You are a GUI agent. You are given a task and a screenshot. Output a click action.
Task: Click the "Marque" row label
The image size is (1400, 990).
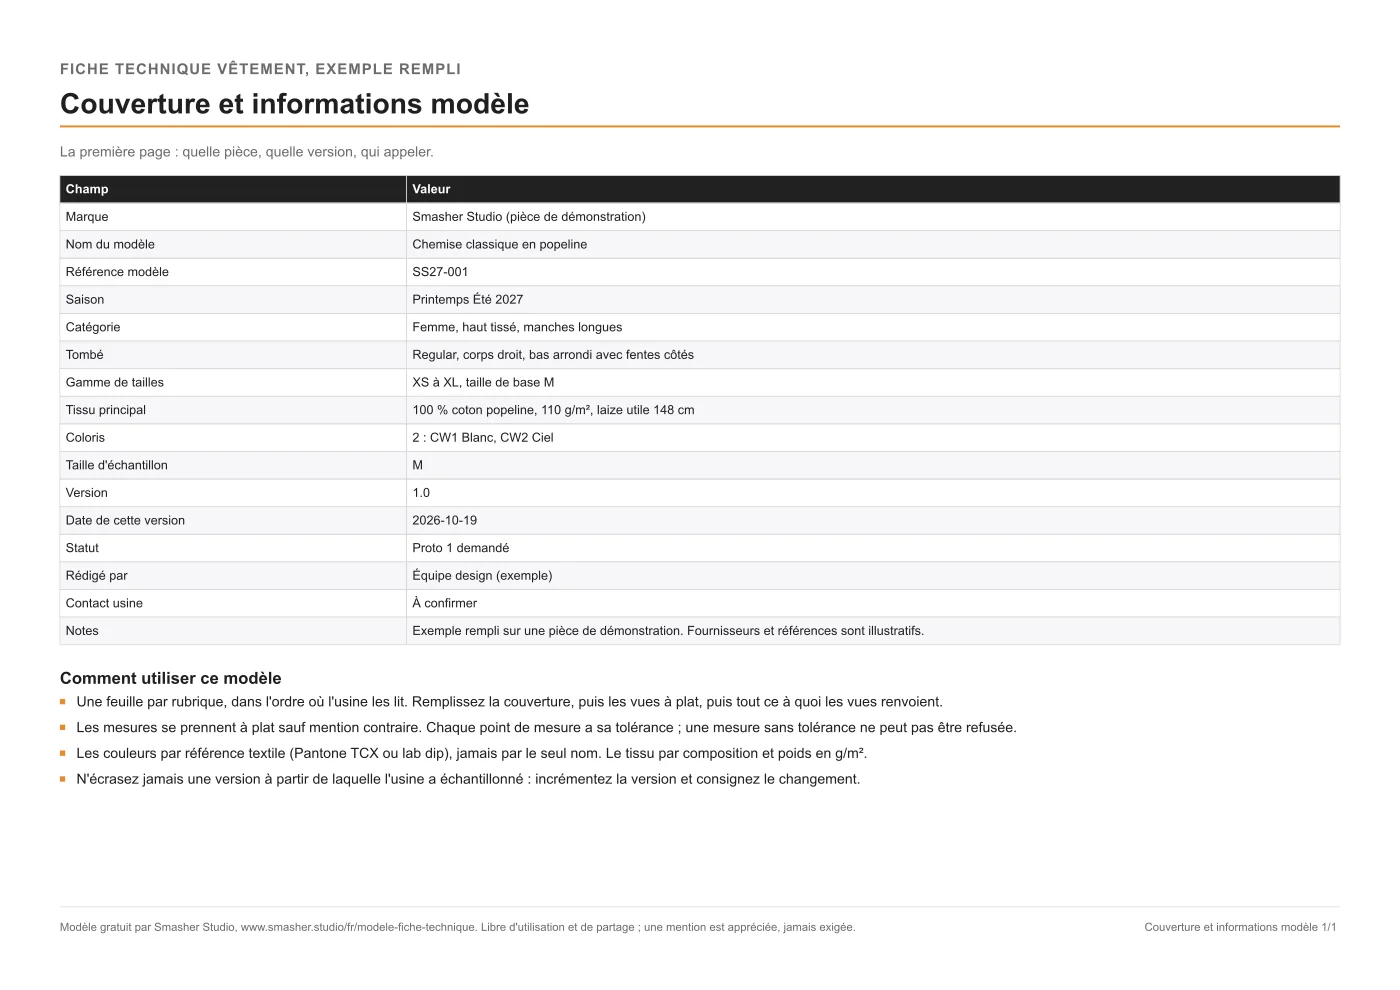87,217
